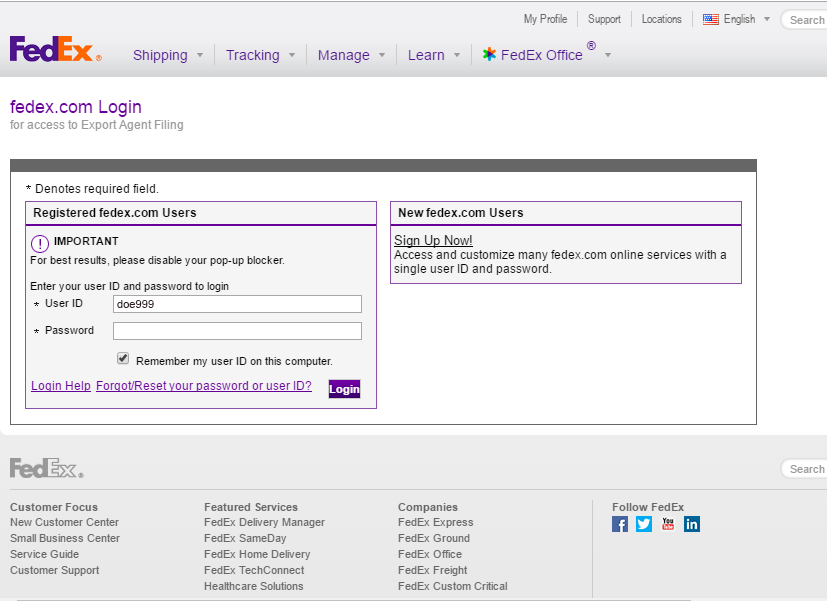Image resolution: width=827 pixels, height=601 pixels.
Task: Click the FedEx logo in header
Action: (55, 49)
